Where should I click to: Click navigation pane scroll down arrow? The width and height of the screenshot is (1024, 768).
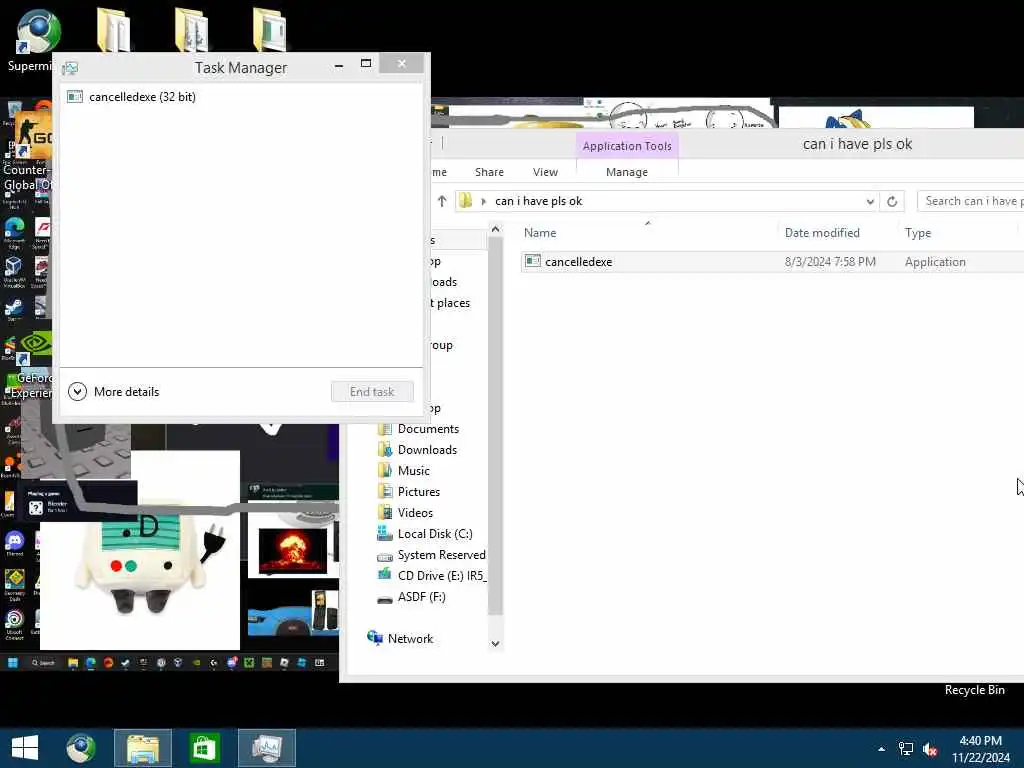click(x=495, y=644)
